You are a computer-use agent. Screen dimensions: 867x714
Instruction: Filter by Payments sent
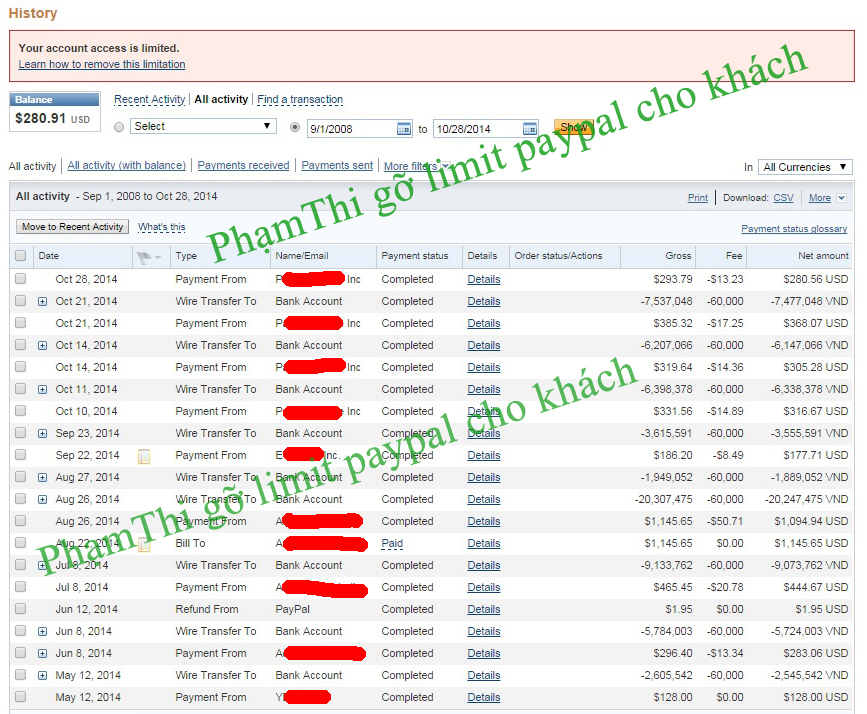pos(337,165)
